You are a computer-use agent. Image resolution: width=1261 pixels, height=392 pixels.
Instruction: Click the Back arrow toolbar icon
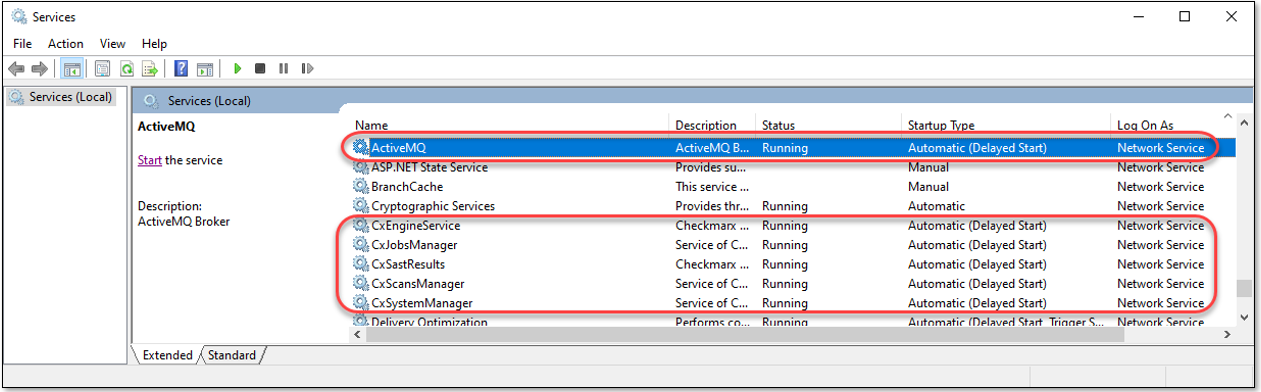(16, 69)
